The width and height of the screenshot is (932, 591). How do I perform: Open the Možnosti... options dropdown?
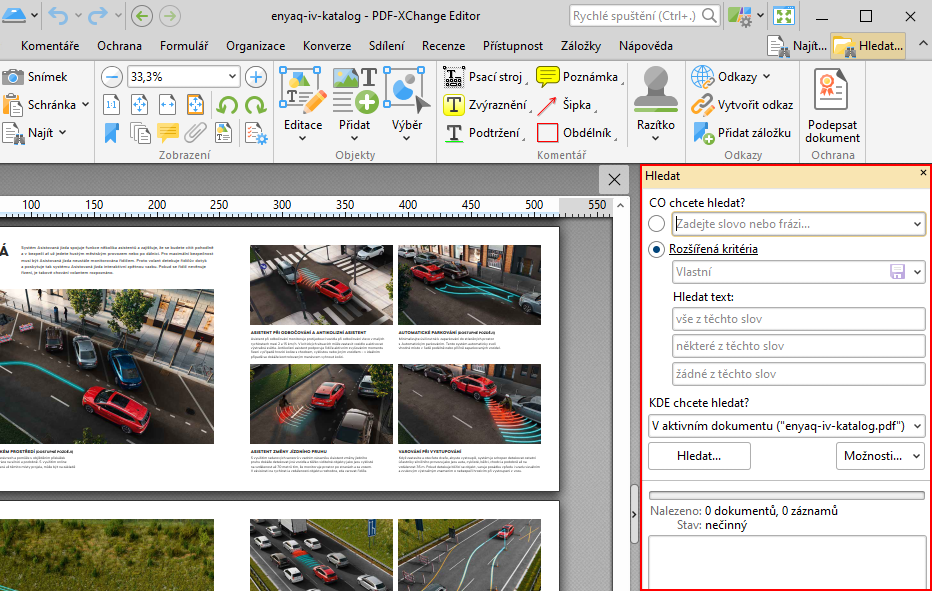point(880,456)
